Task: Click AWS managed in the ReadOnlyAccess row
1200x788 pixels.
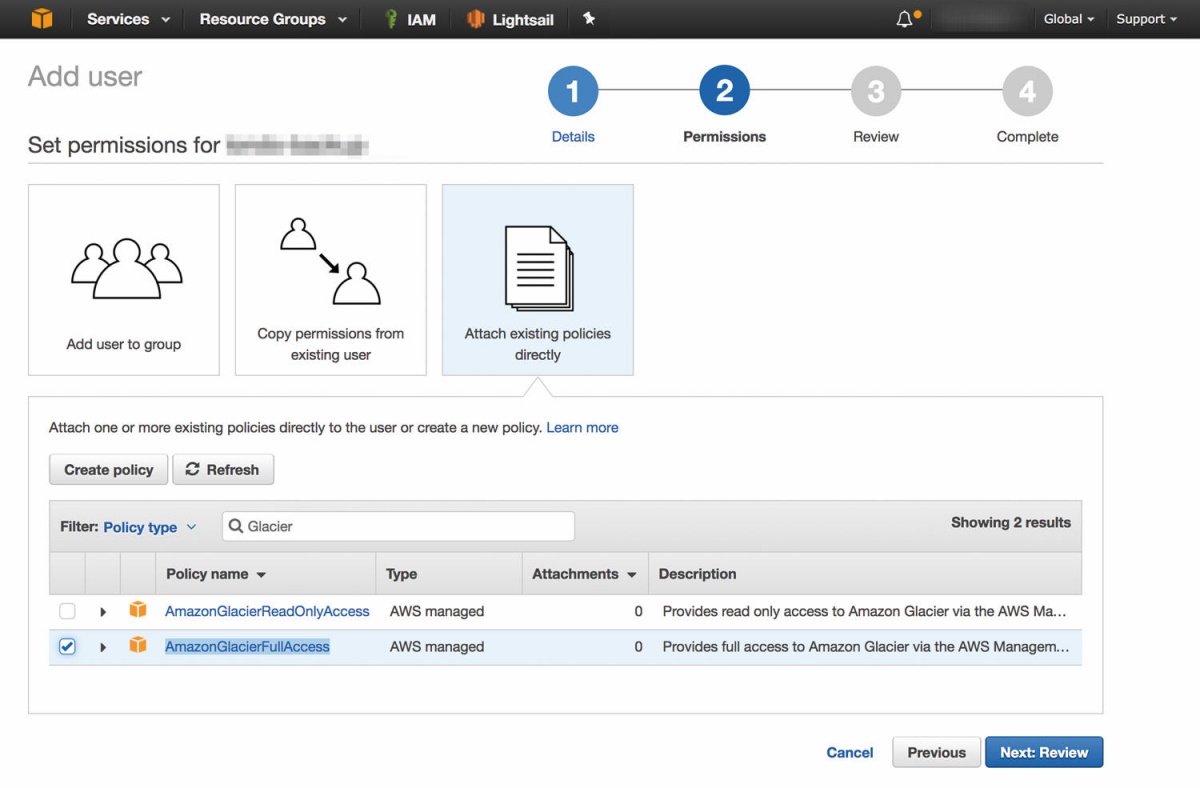Action: (x=437, y=611)
